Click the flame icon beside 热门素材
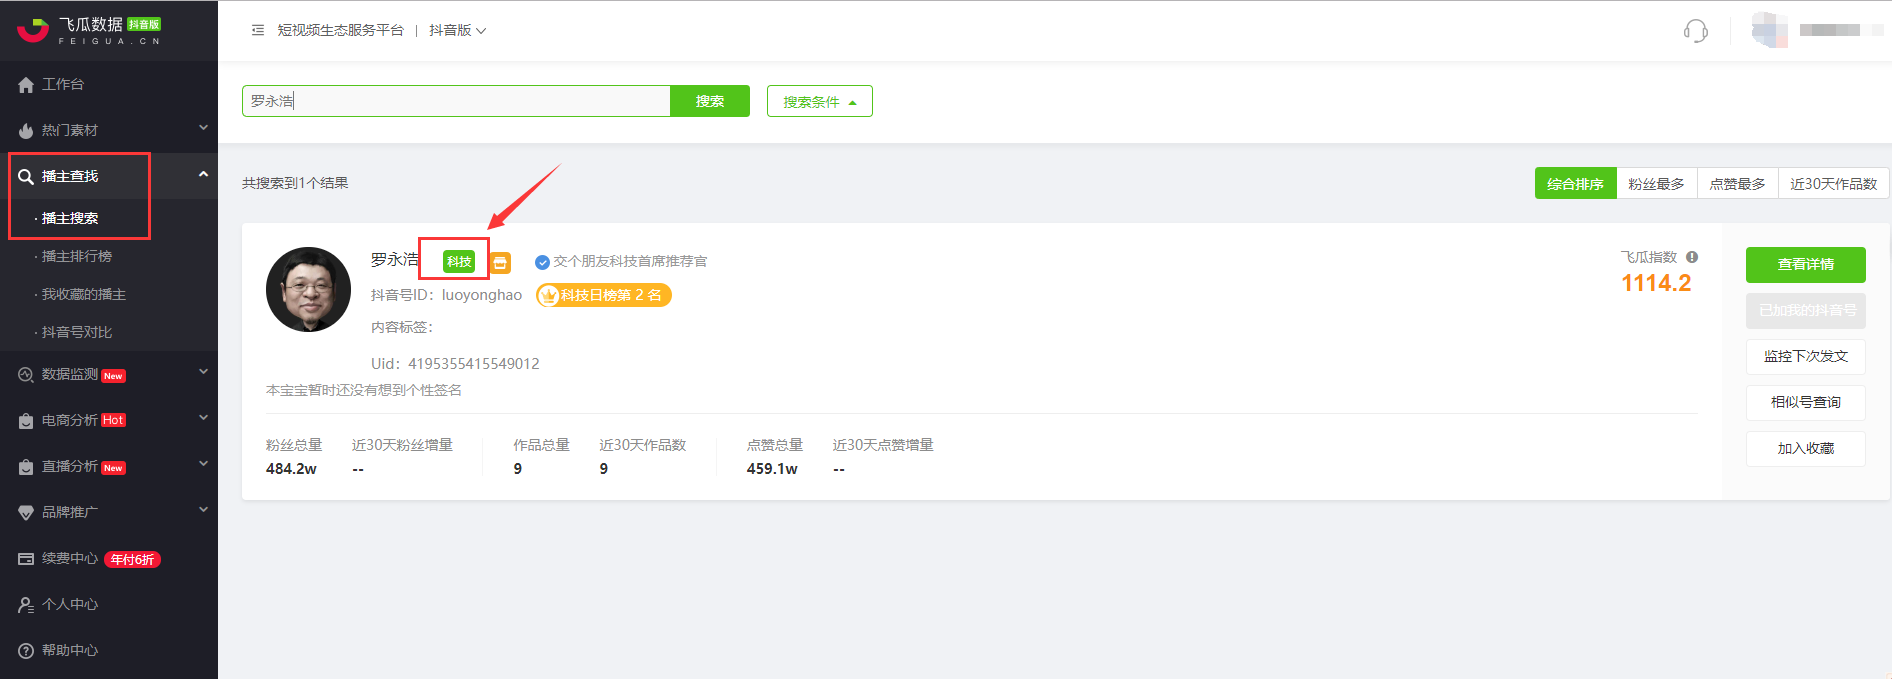This screenshot has height=679, width=1892. point(26,131)
